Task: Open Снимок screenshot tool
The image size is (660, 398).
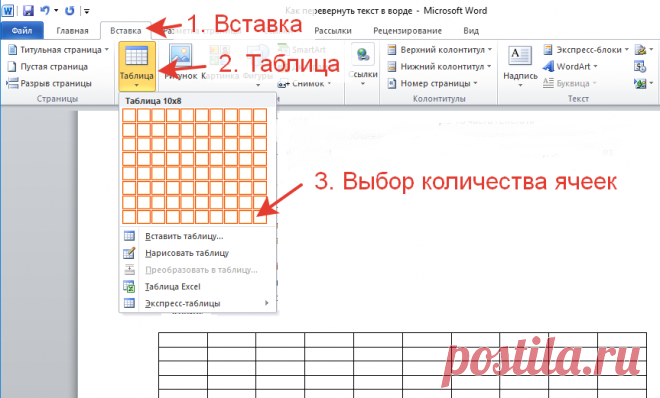Action: pyautogui.click(x=304, y=83)
